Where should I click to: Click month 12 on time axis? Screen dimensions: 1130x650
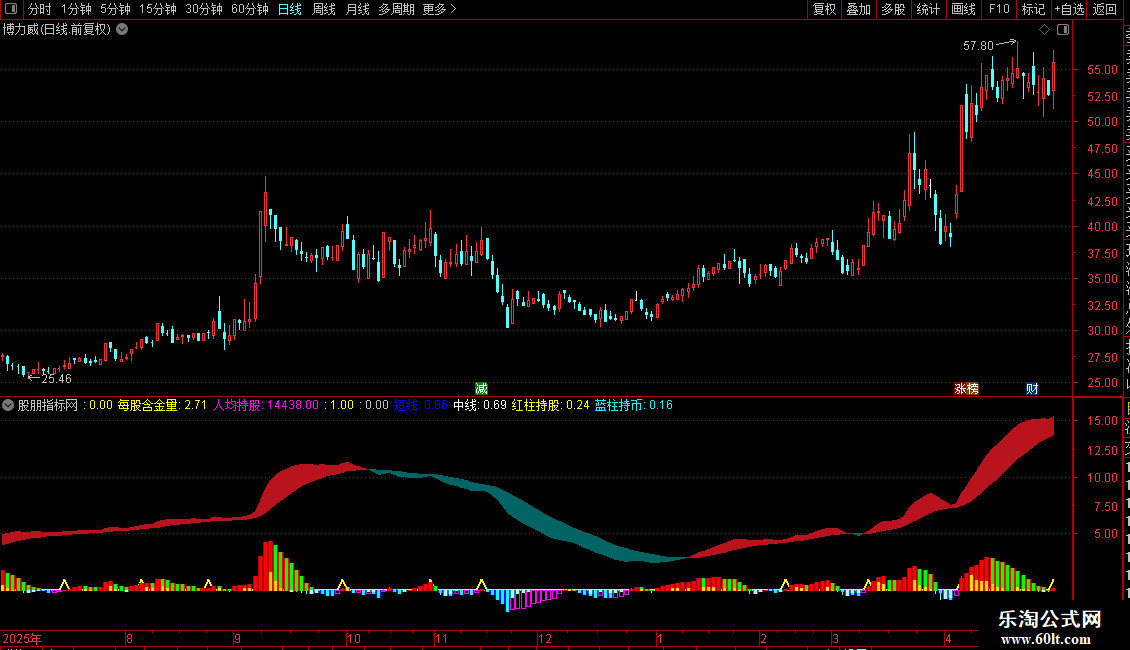pyautogui.click(x=545, y=638)
